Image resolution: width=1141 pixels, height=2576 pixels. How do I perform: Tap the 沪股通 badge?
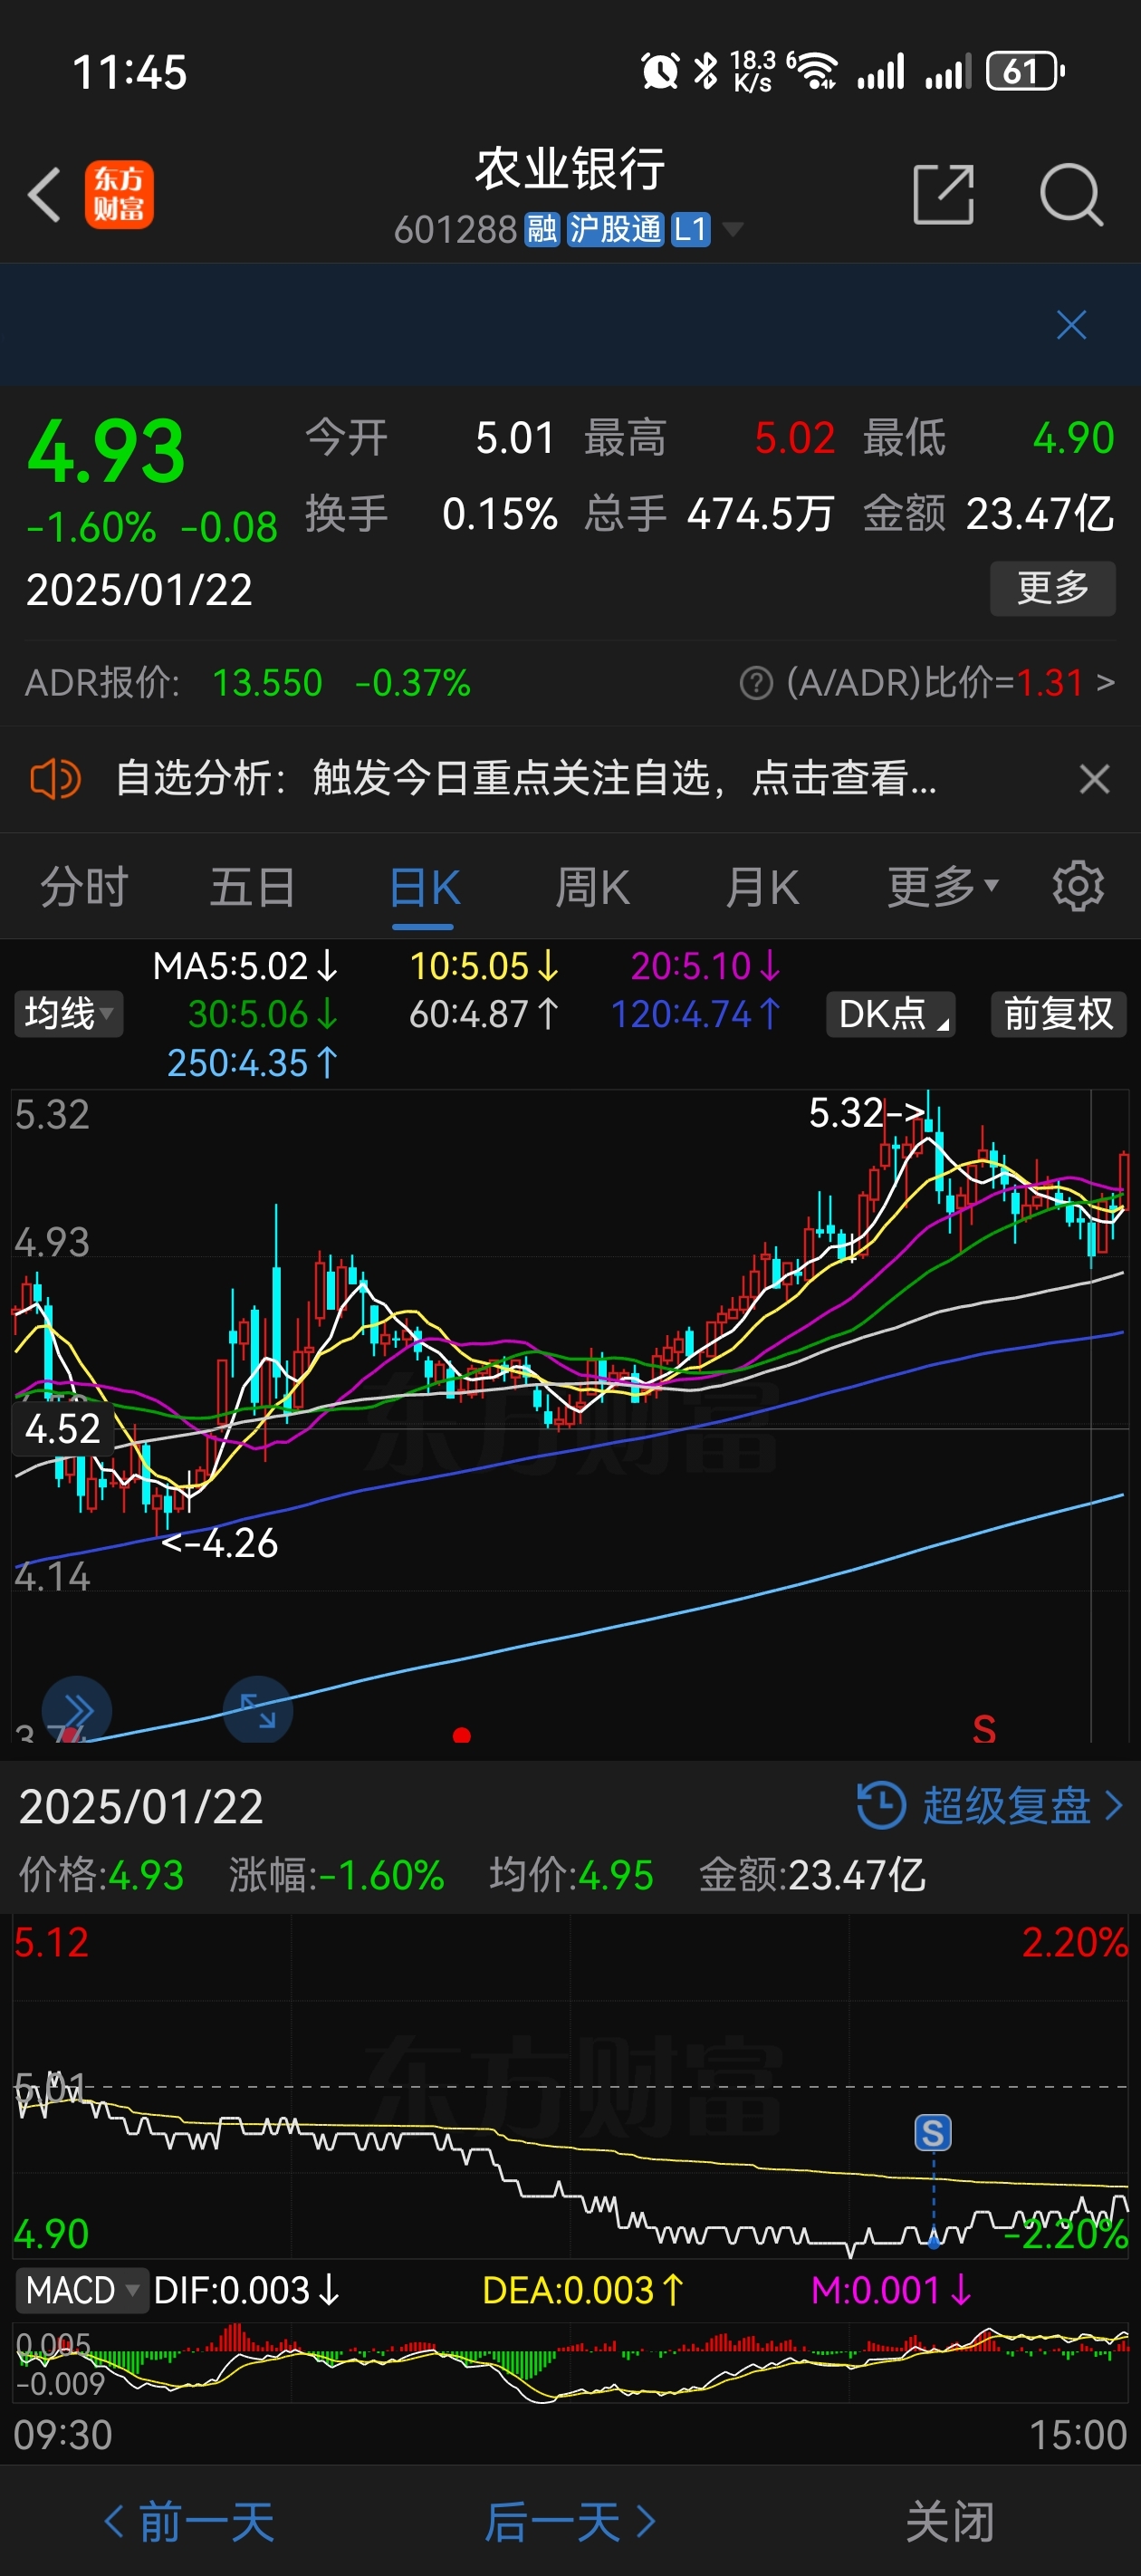click(x=615, y=230)
